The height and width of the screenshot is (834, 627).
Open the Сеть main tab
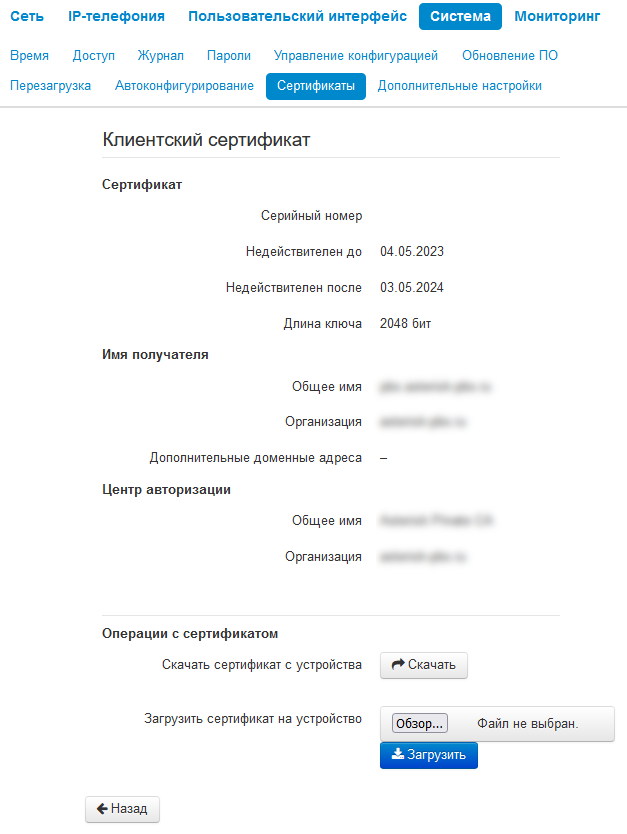pyautogui.click(x=27, y=16)
